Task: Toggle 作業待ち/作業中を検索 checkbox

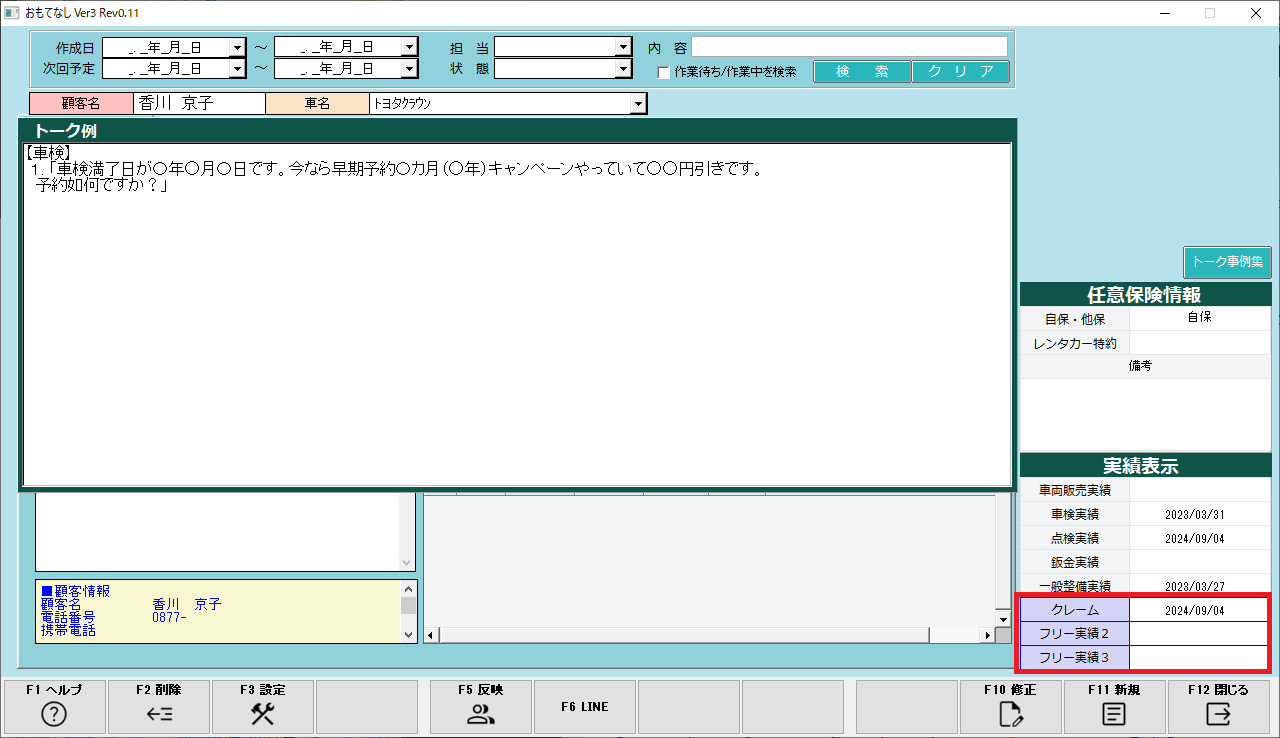Action: tap(663, 72)
